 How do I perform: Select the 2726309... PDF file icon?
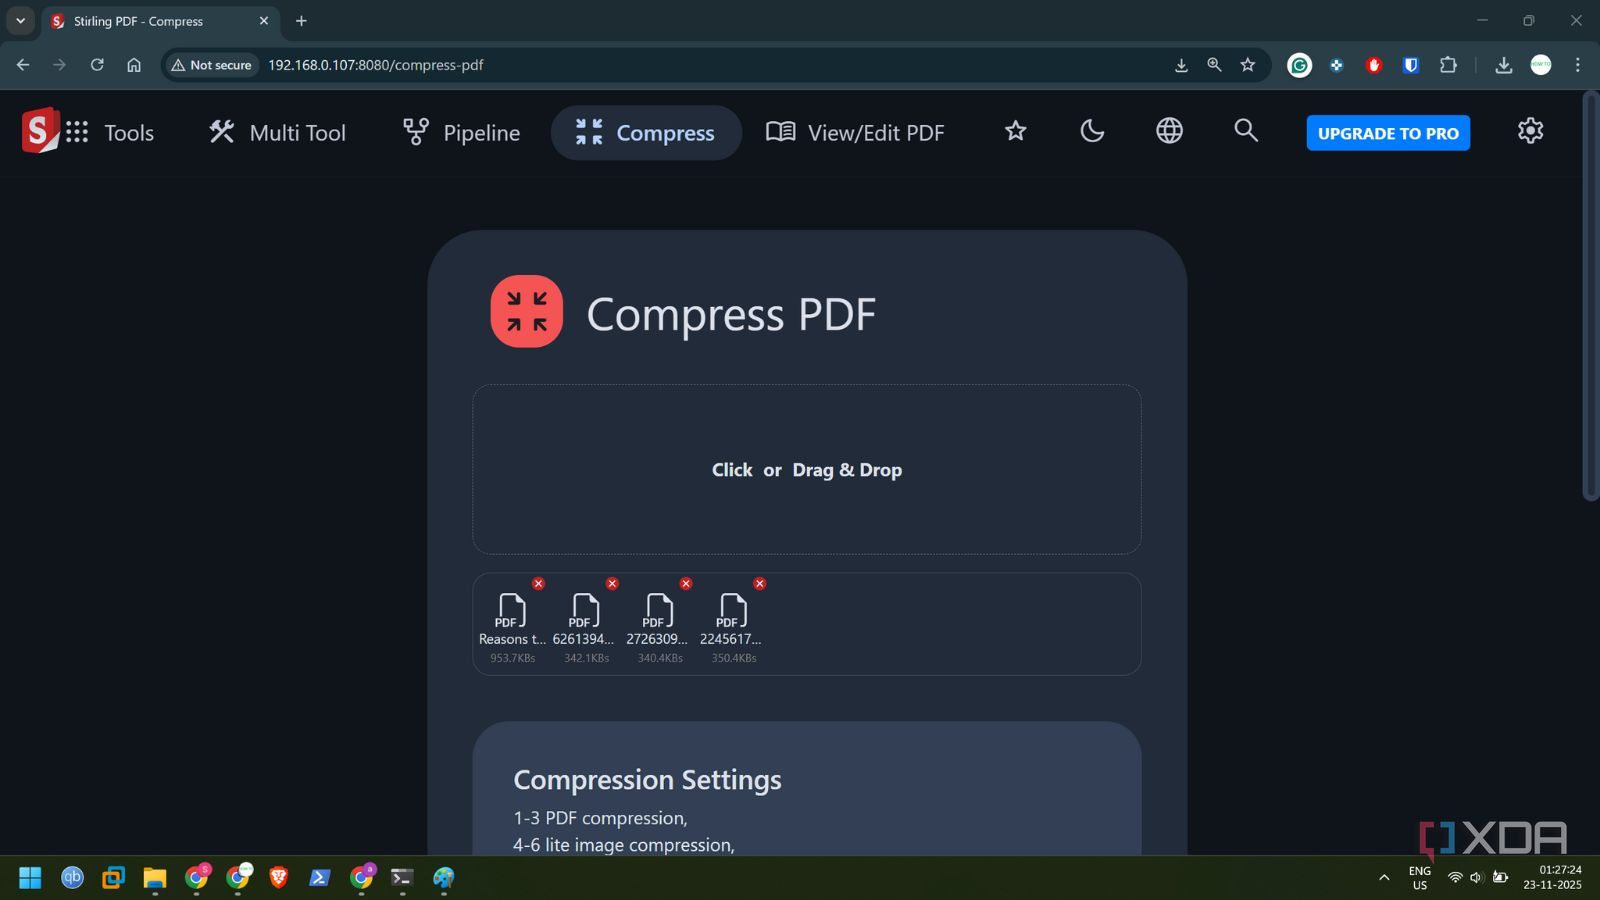pos(660,610)
